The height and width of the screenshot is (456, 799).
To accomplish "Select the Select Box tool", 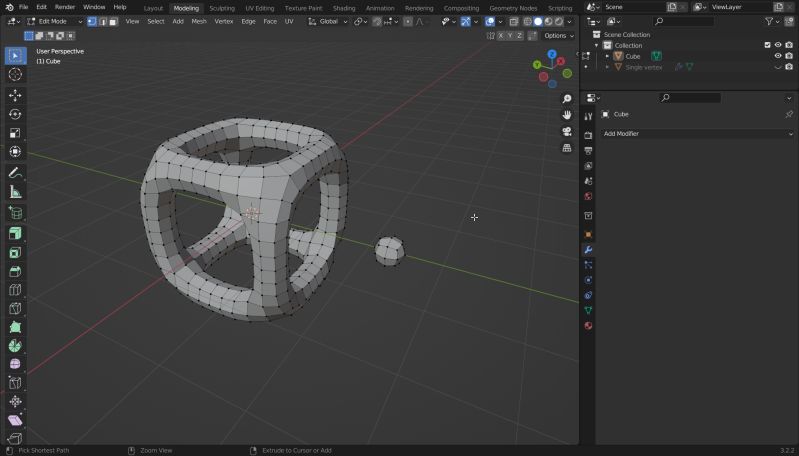I will (x=15, y=56).
